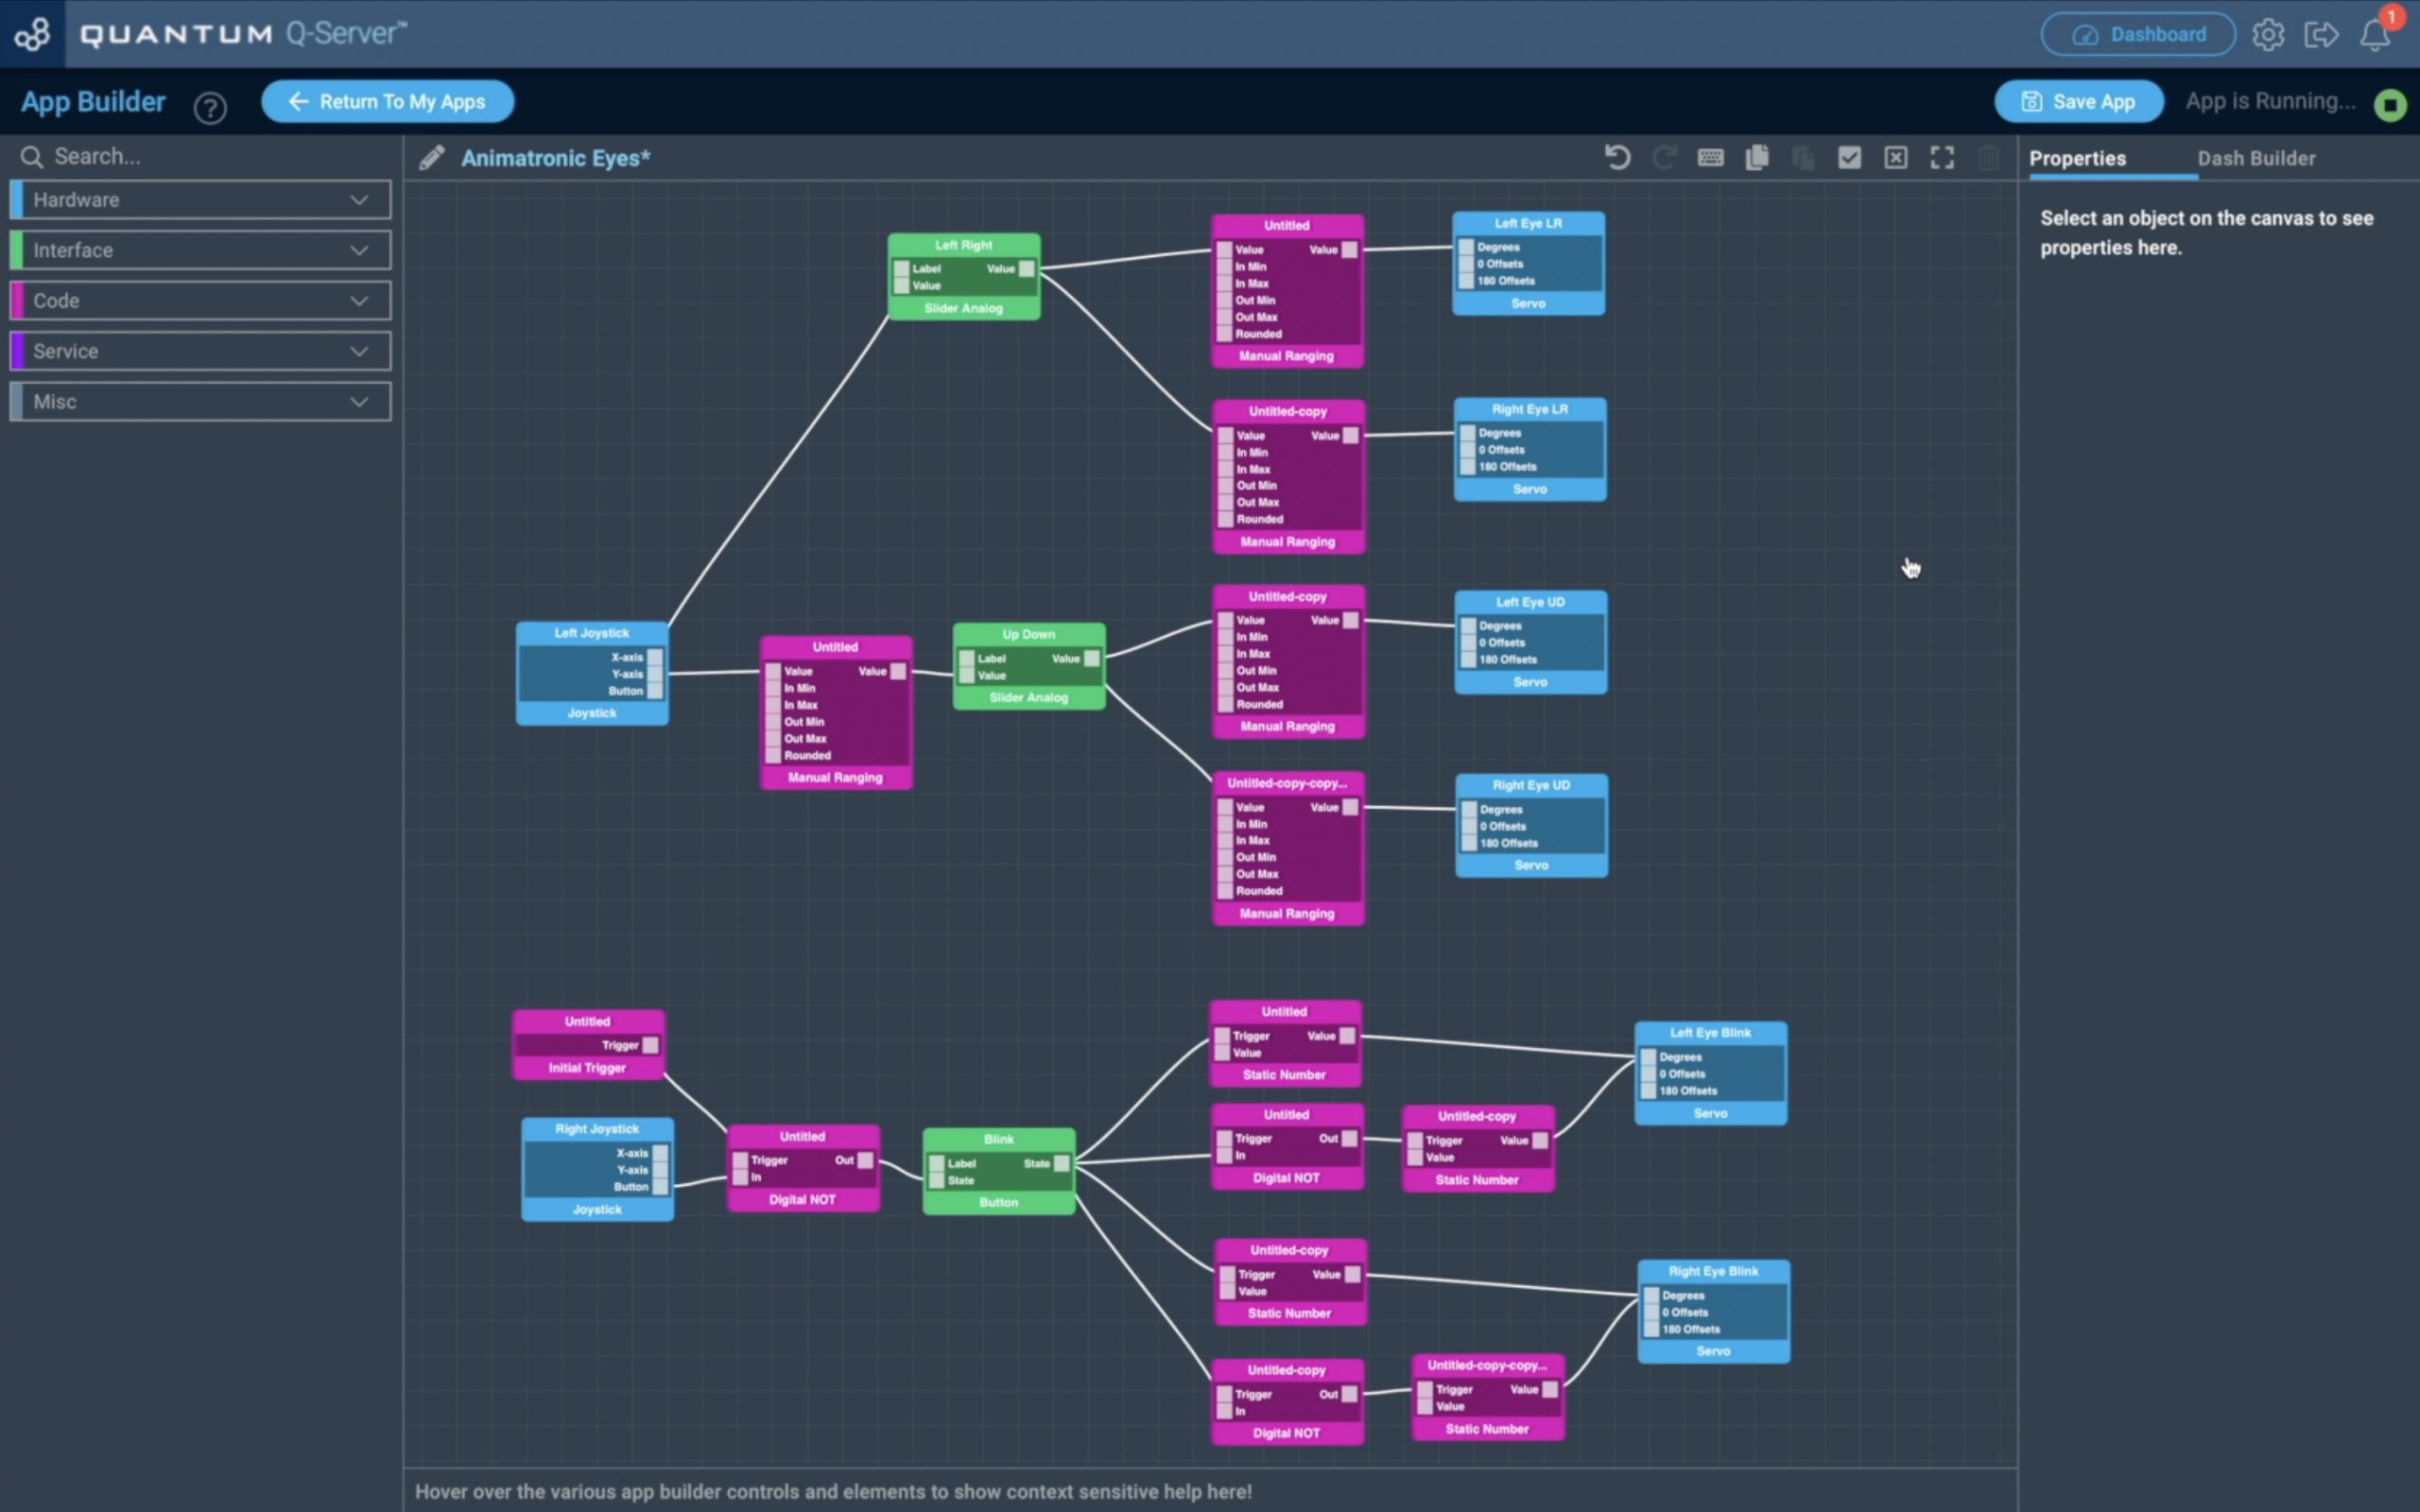Expand the Interface category dropdown
2420x1512 pixels.
pos(200,250)
